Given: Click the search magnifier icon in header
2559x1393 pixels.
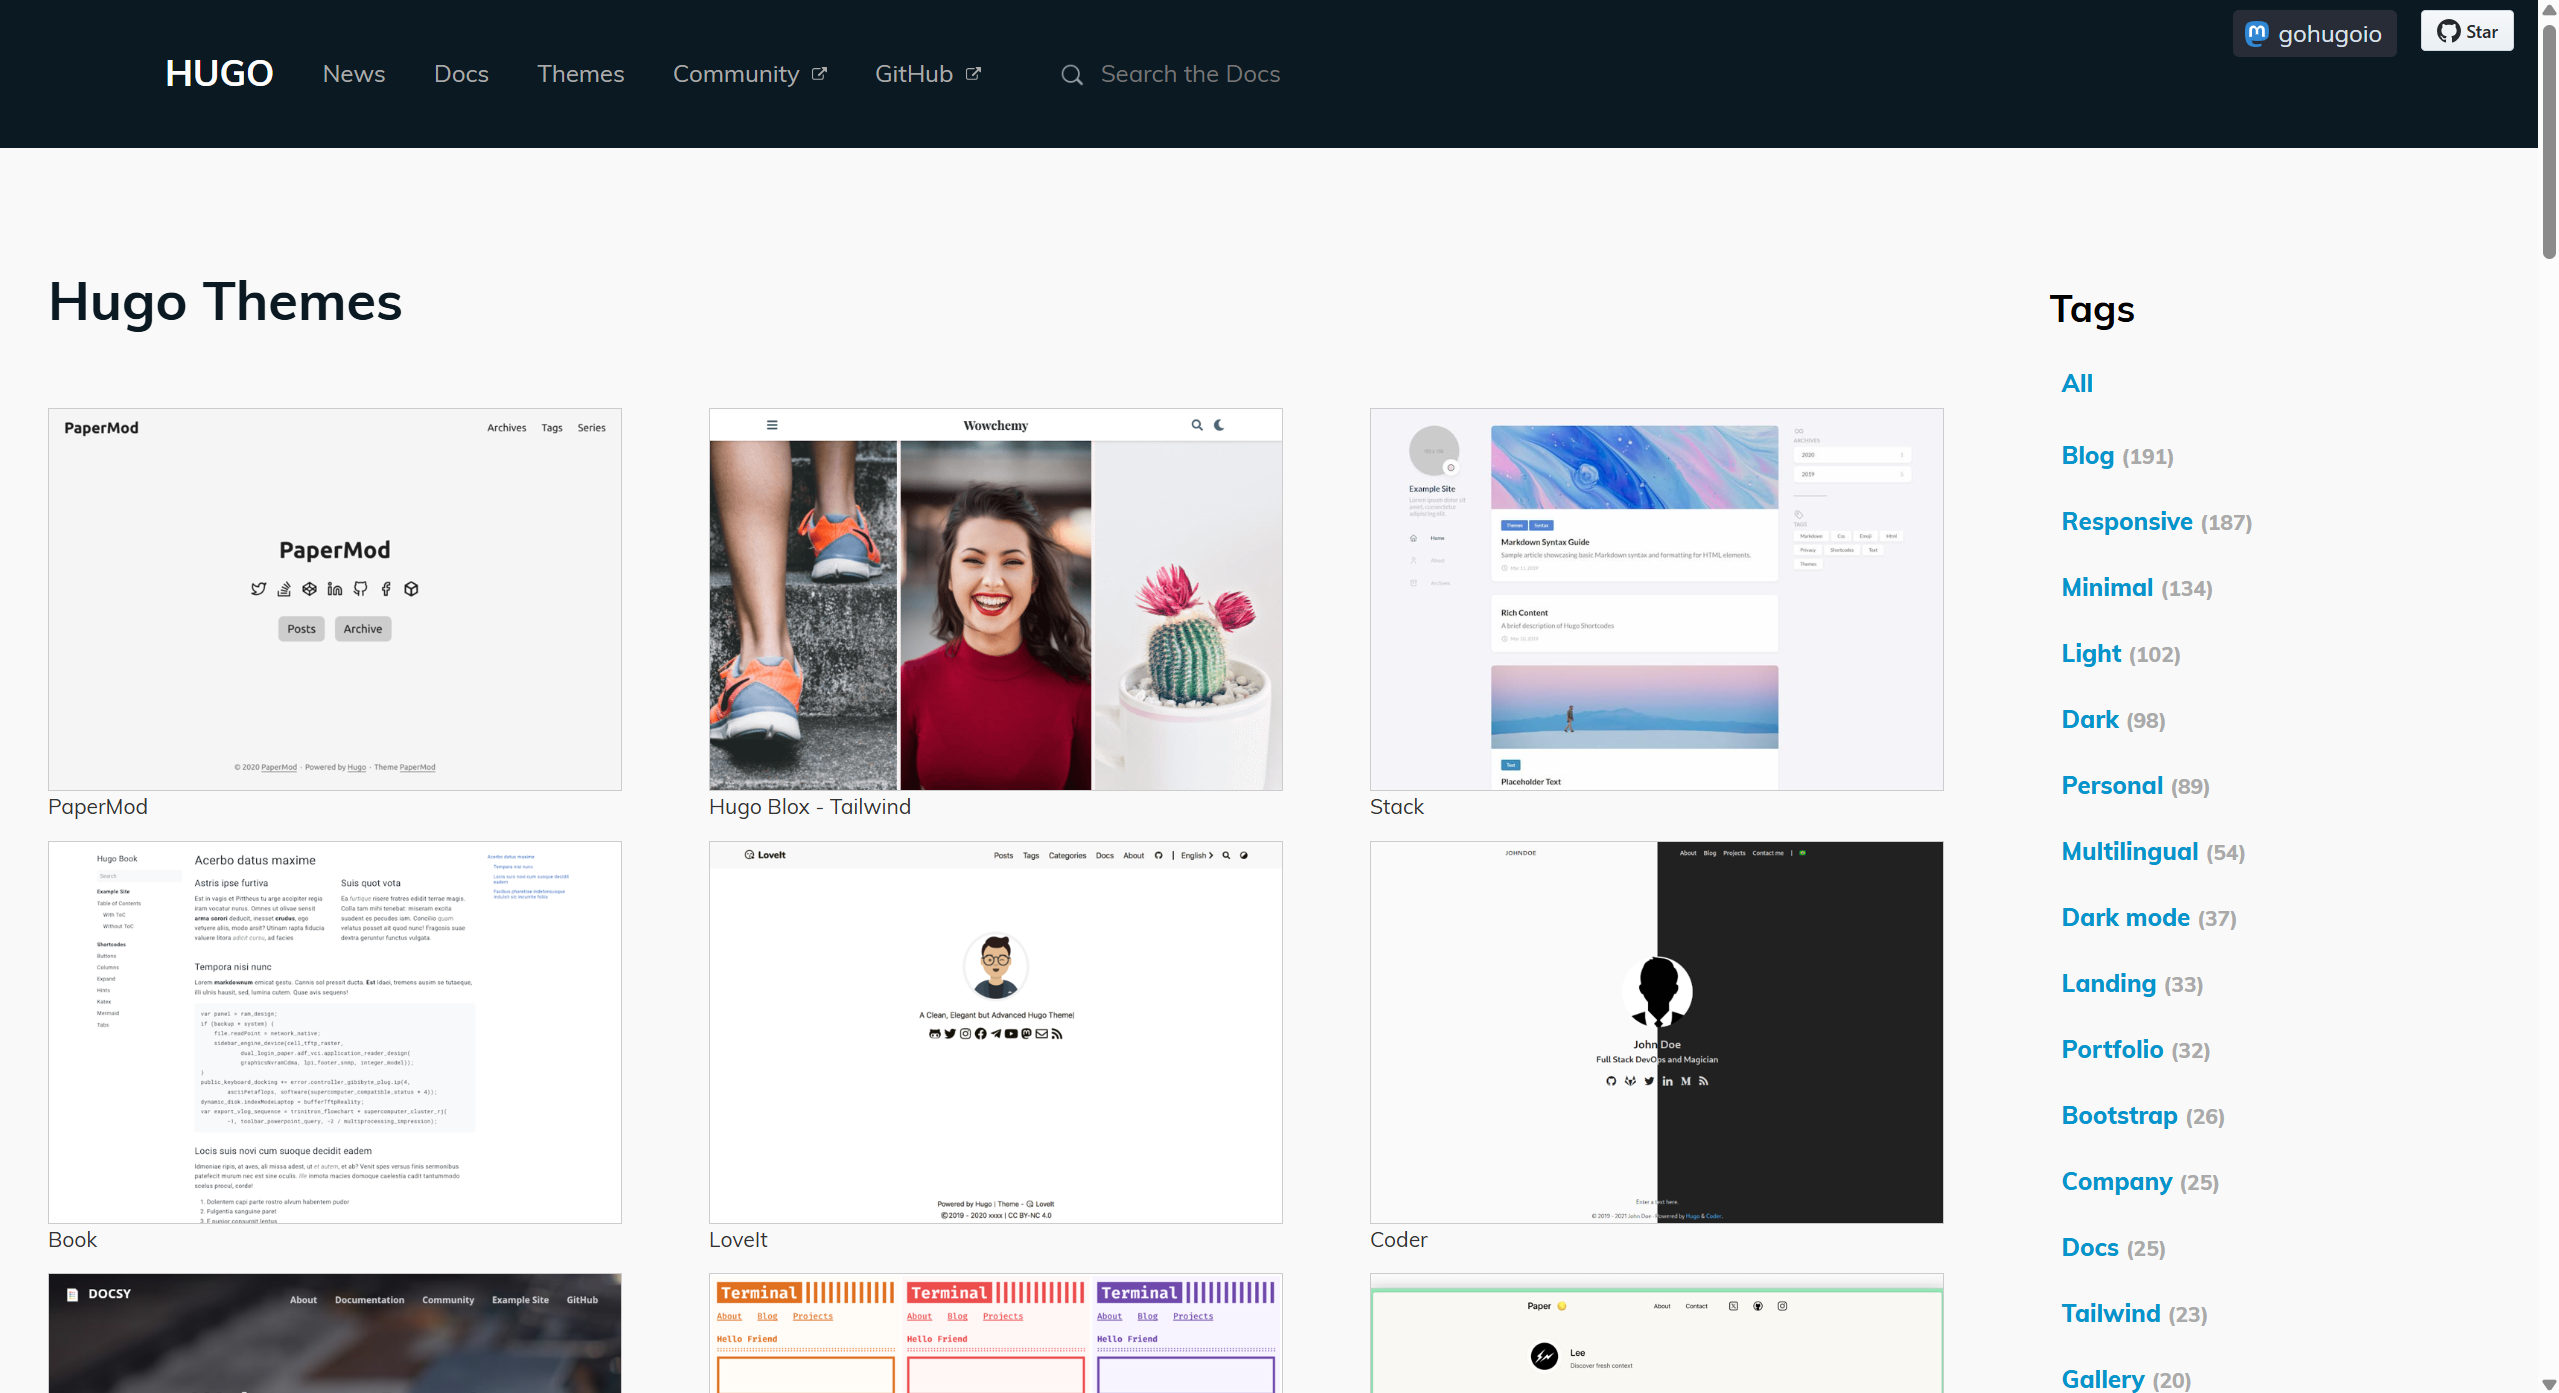Looking at the screenshot, I should (x=1071, y=75).
